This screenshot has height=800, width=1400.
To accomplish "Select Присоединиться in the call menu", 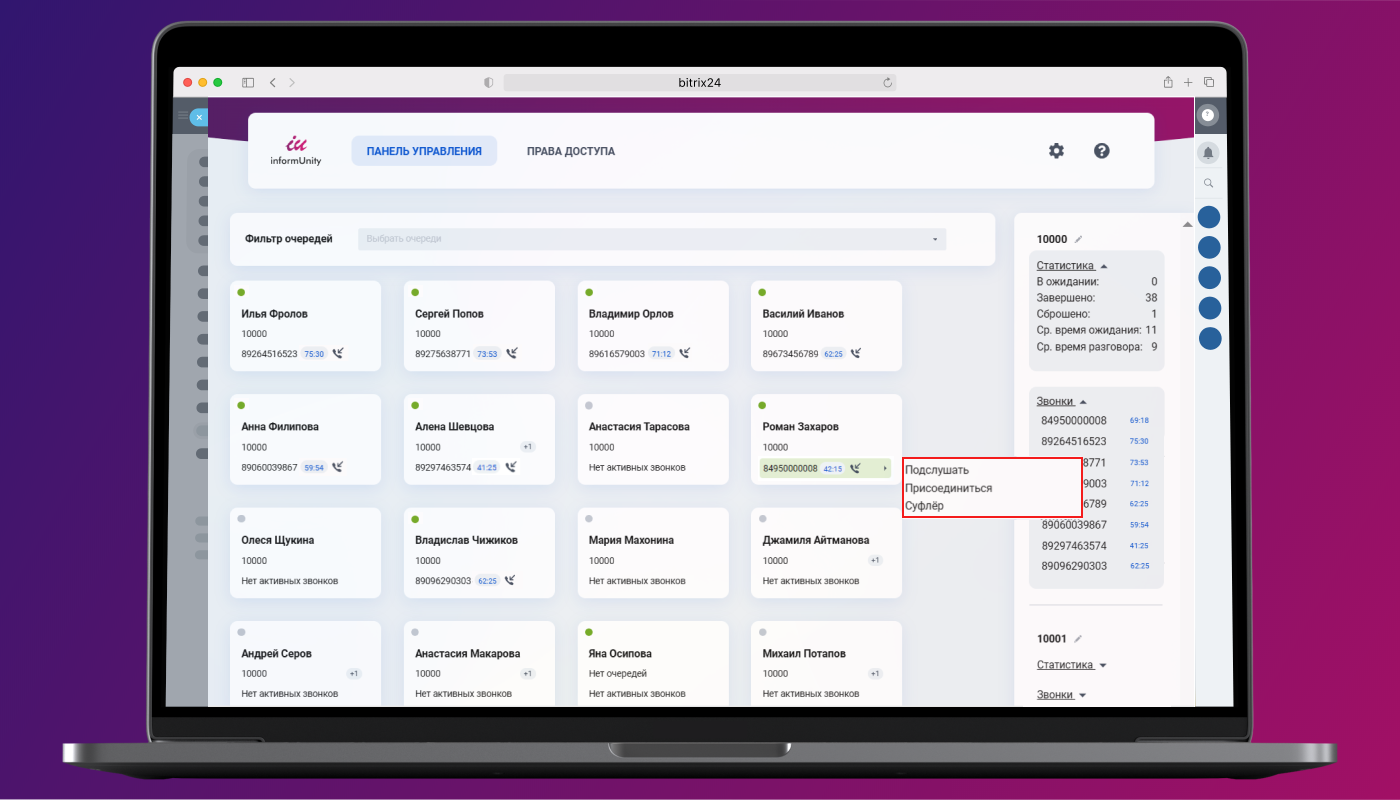I will point(948,488).
